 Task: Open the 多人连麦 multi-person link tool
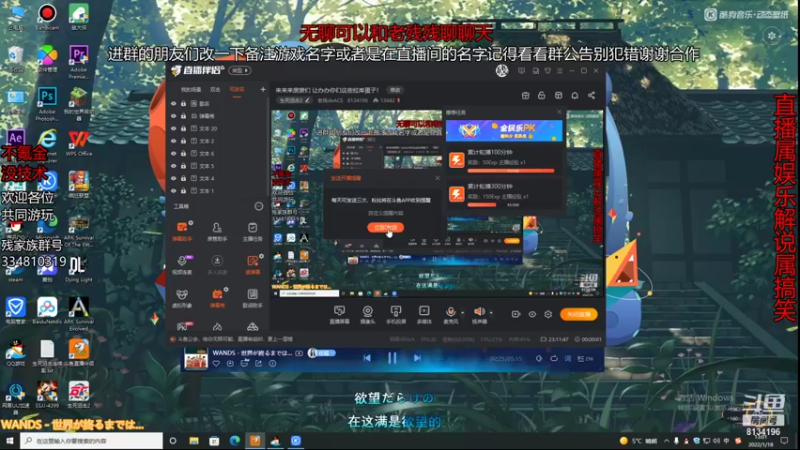217,264
